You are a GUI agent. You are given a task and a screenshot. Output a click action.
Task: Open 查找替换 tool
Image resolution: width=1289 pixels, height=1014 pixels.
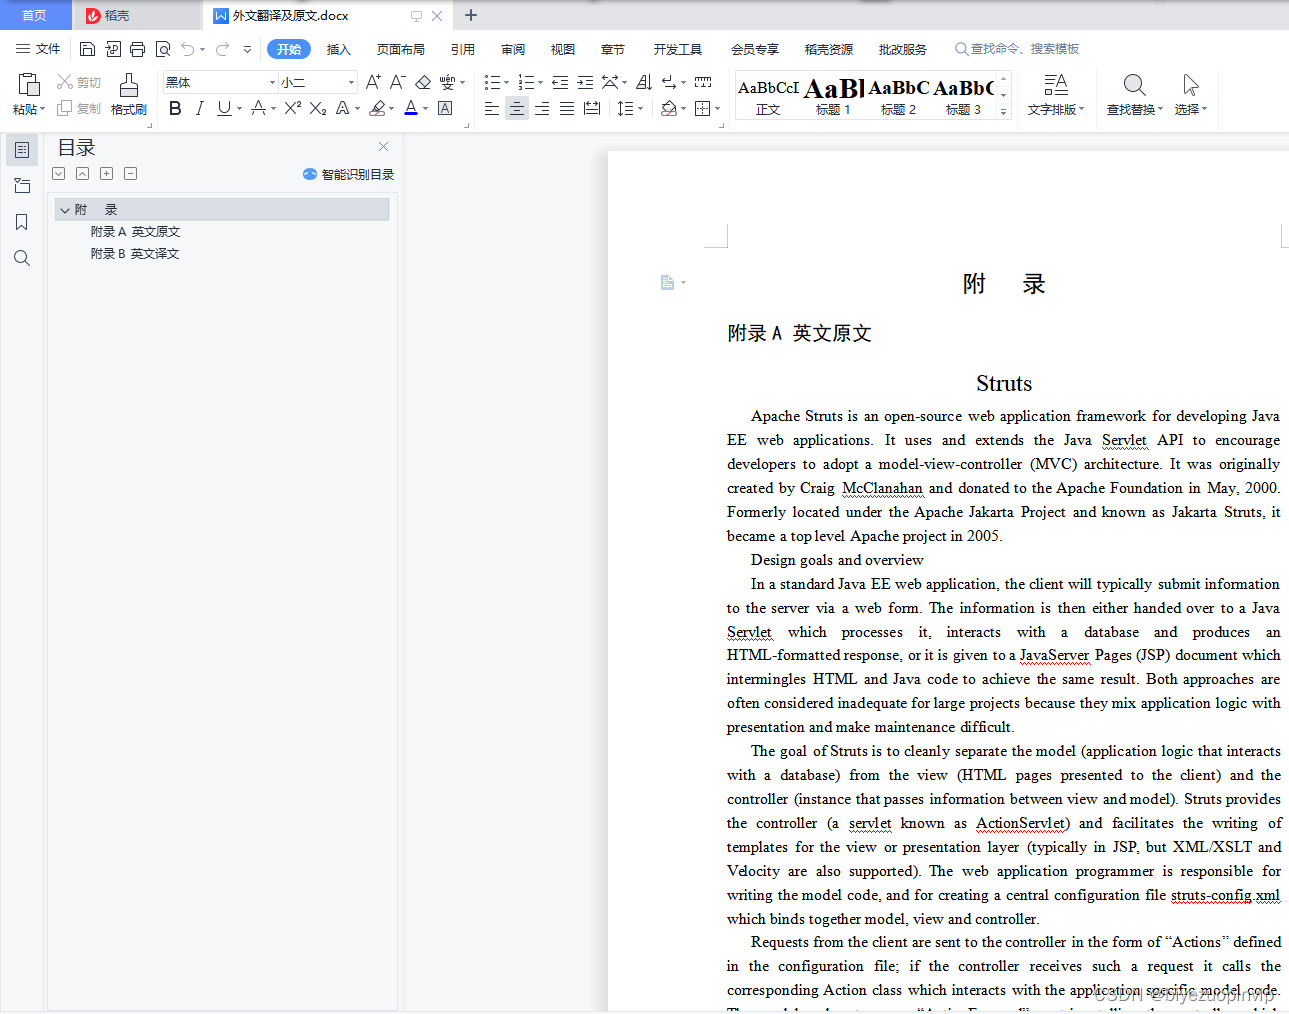[x=1135, y=94]
